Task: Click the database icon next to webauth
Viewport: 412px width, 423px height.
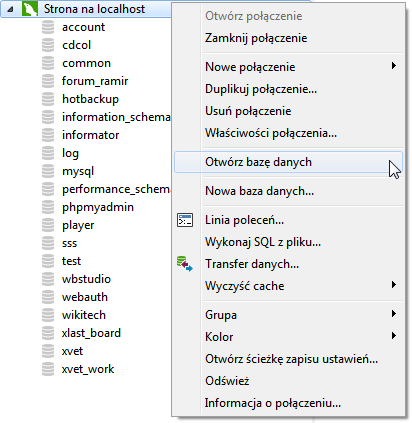Action: point(48,297)
